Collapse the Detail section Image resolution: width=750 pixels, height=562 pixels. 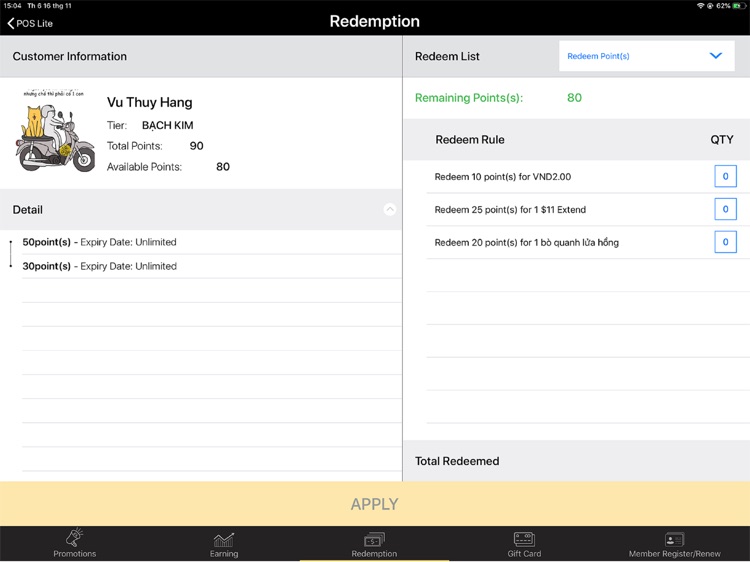(390, 209)
